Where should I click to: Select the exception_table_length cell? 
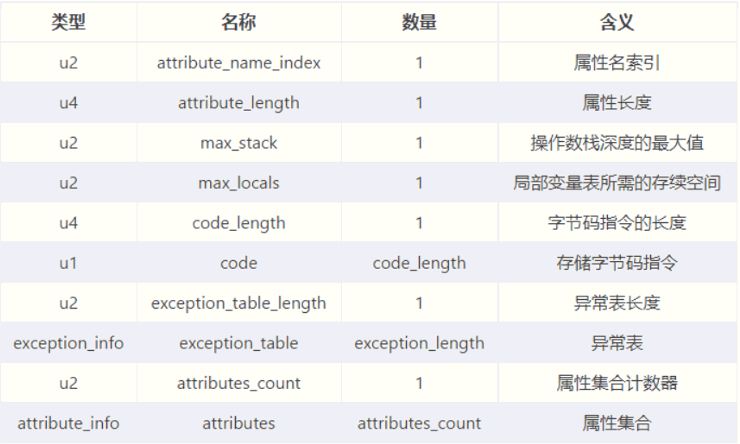(x=239, y=303)
